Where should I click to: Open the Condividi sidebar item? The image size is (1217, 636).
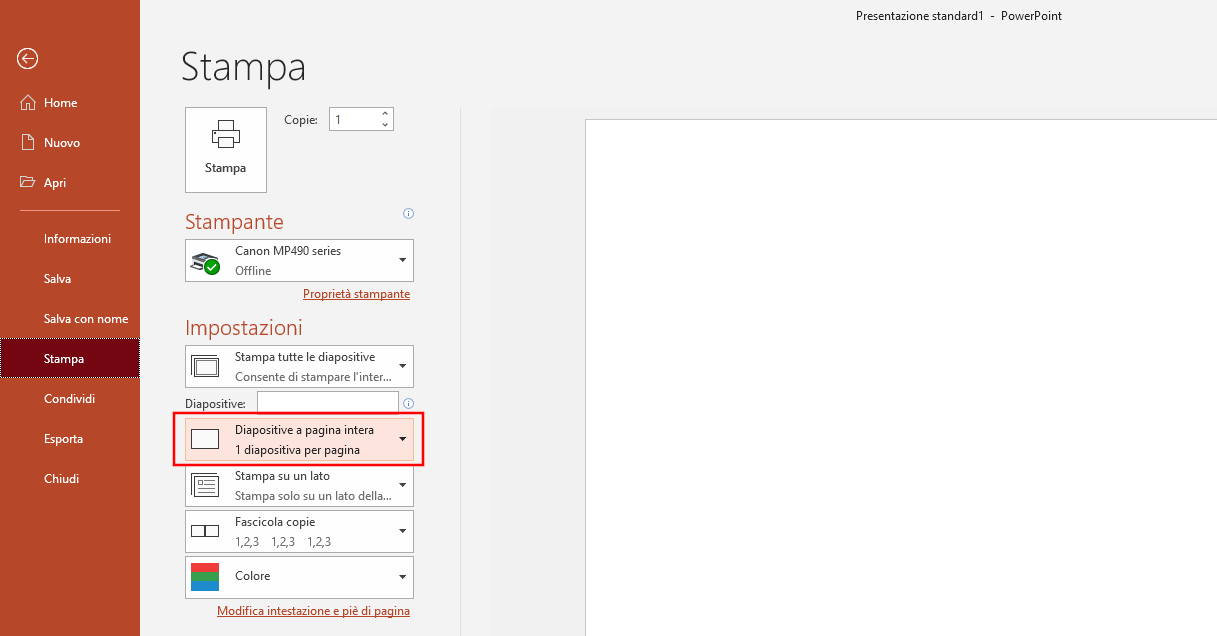pos(70,399)
